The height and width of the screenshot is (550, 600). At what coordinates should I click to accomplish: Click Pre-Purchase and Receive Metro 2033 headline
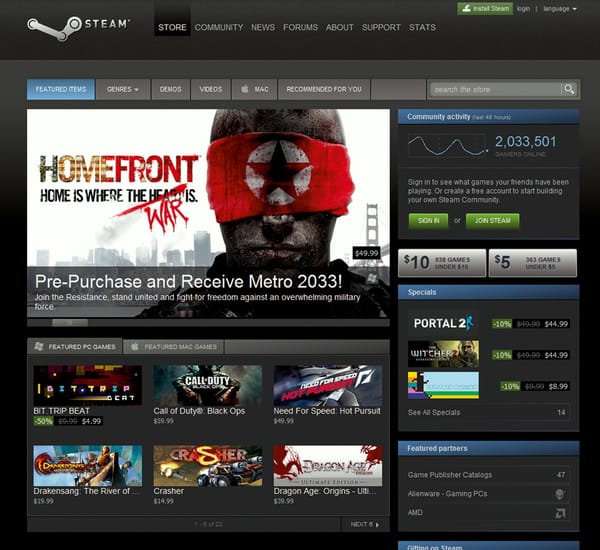(x=188, y=282)
